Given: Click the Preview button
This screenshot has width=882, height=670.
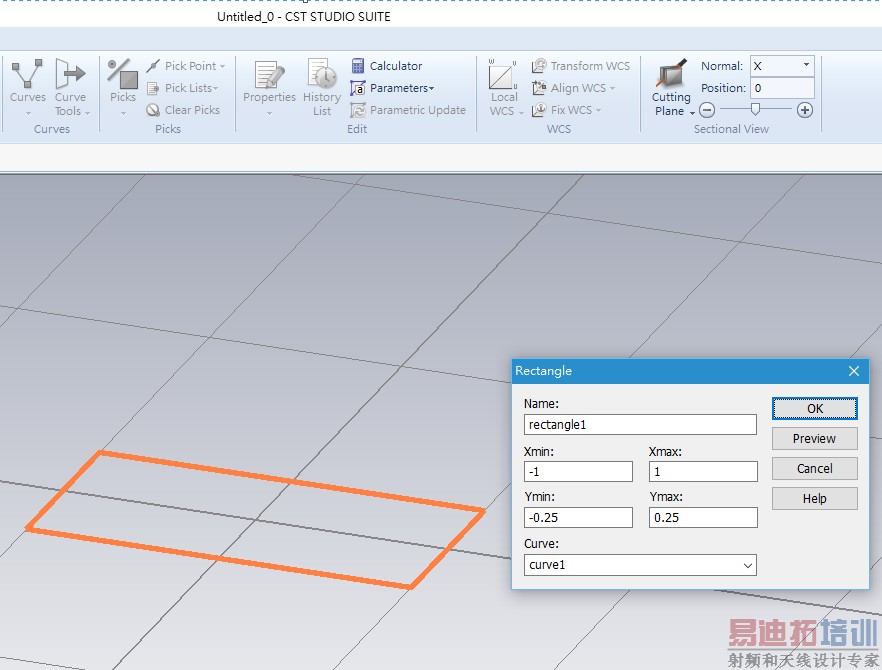Looking at the screenshot, I should [x=814, y=439].
